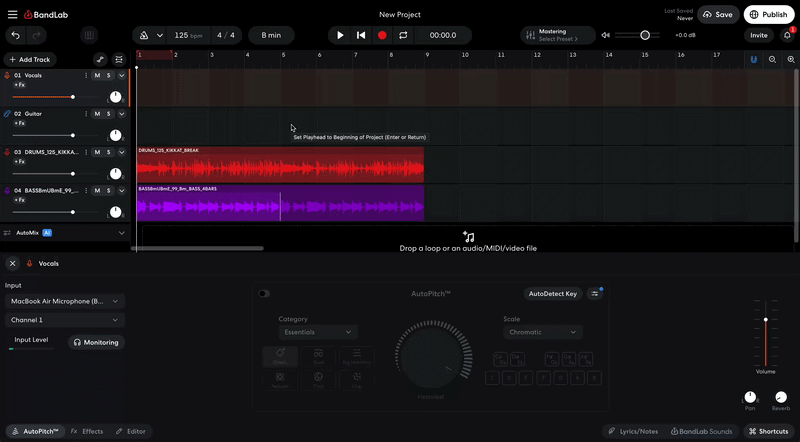Click the Add Track button
The image size is (800, 442).
click(30, 60)
